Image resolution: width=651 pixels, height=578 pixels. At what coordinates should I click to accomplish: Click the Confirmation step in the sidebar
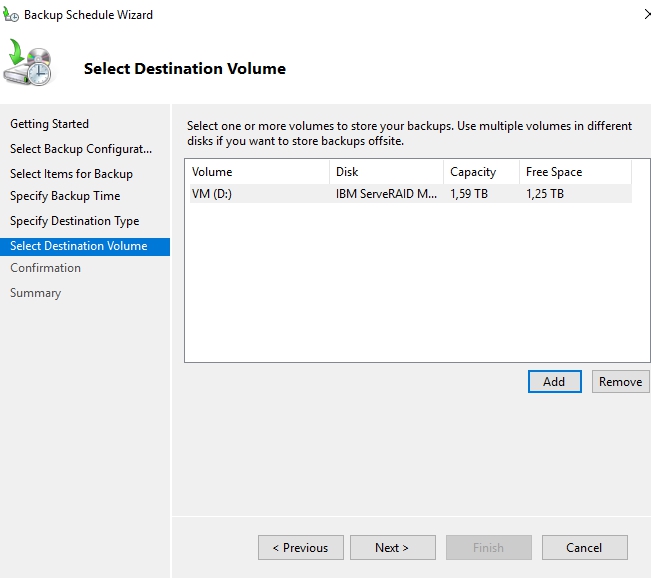pyautogui.click(x=45, y=268)
